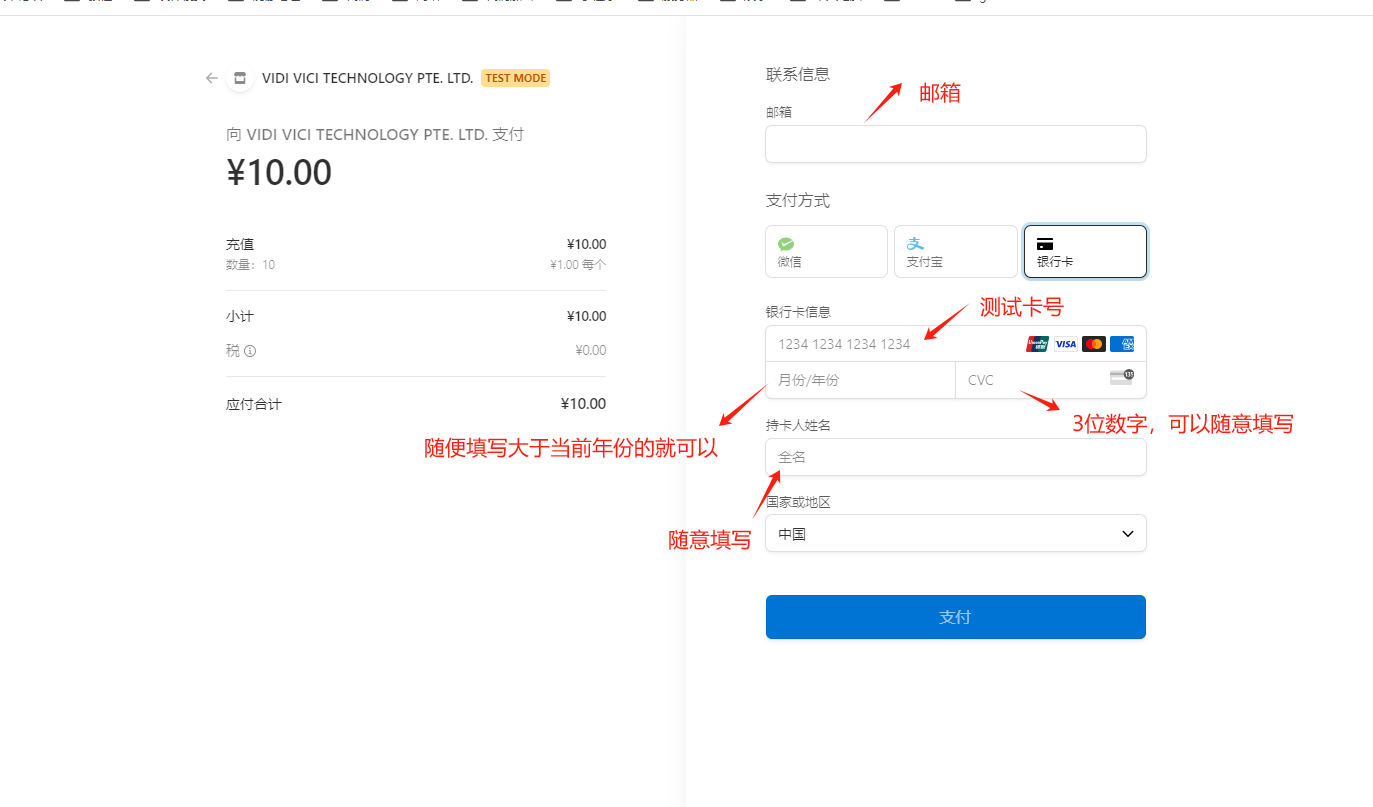Click the CVC input field
The width and height of the screenshot is (1373, 807).
[1051, 380]
